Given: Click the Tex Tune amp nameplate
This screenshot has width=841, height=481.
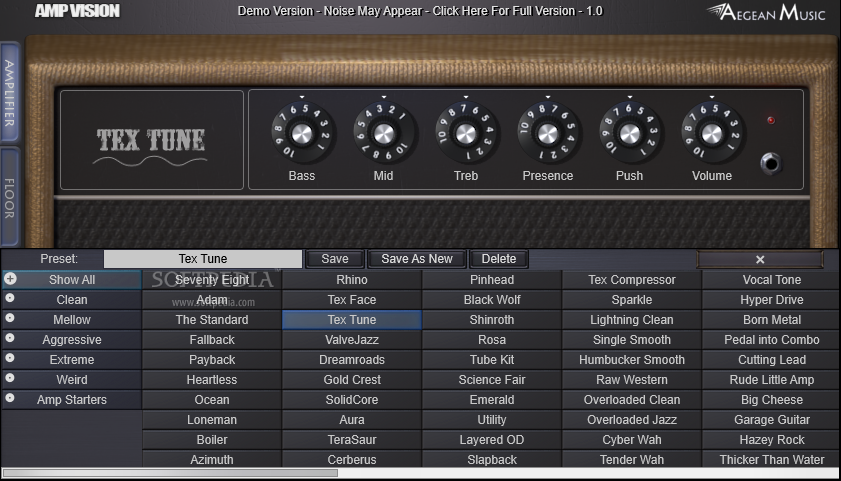Looking at the screenshot, I should pyautogui.click(x=152, y=140).
